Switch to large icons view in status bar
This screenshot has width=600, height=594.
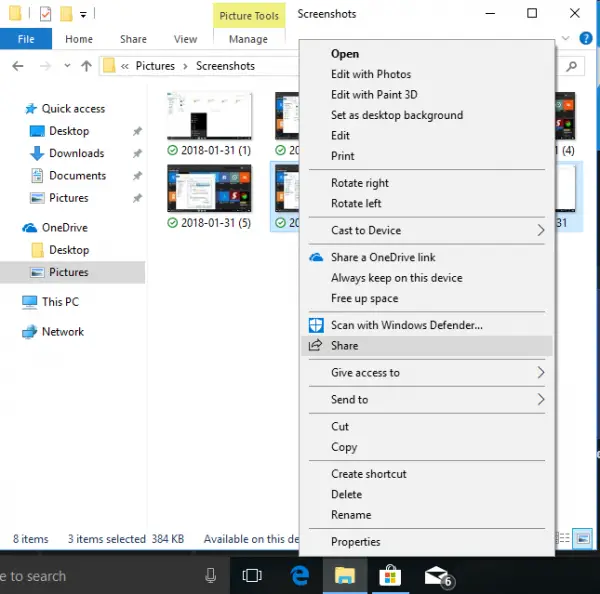pyautogui.click(x=582, y=539)
